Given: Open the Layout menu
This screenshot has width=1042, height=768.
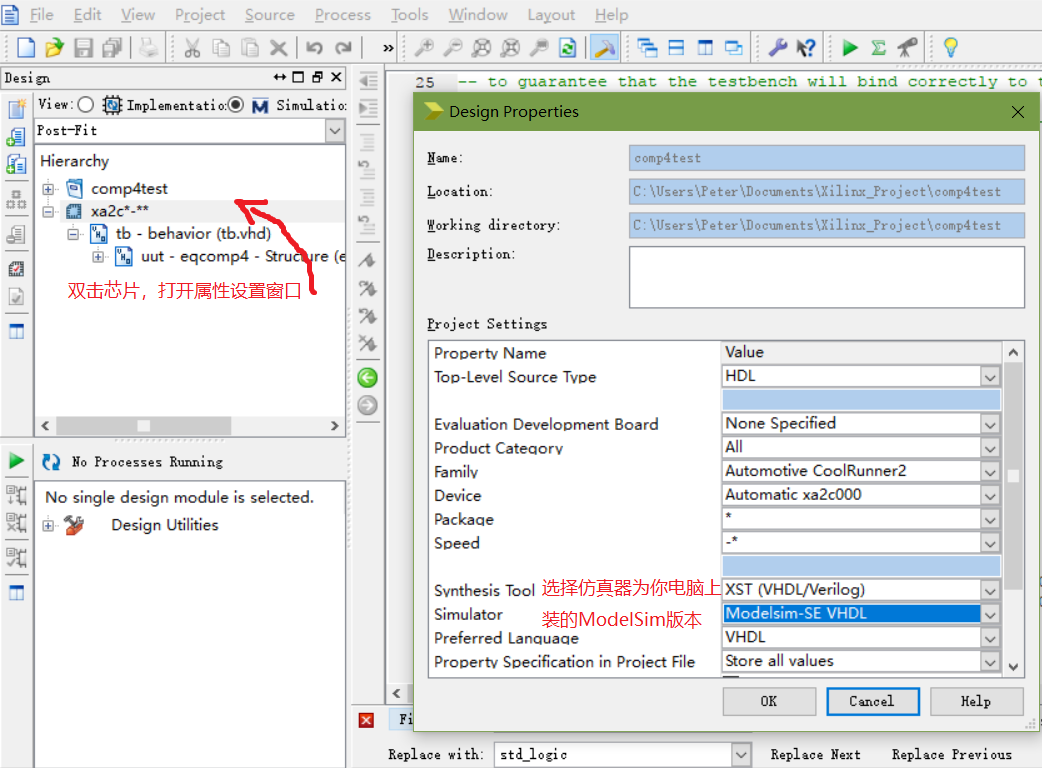Looking at the screenshot, I should pyautogui.click(x=551, y=14).
